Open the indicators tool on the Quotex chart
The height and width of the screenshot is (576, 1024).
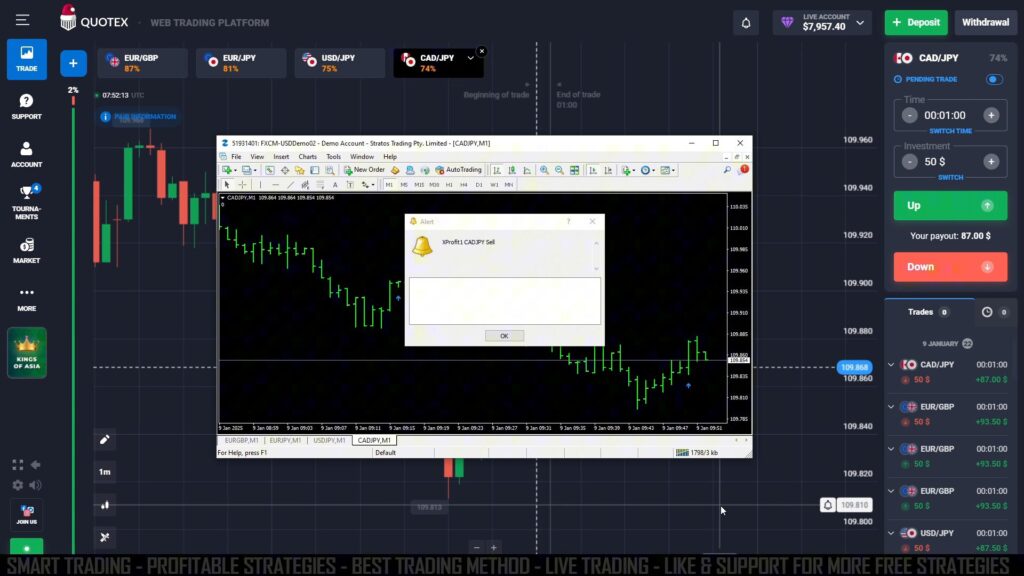click(104, 537)
